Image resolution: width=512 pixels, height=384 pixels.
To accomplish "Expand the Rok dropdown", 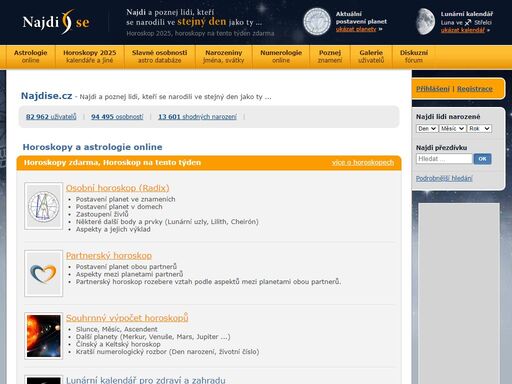I will pyautogui.click(x=479, y=128).
